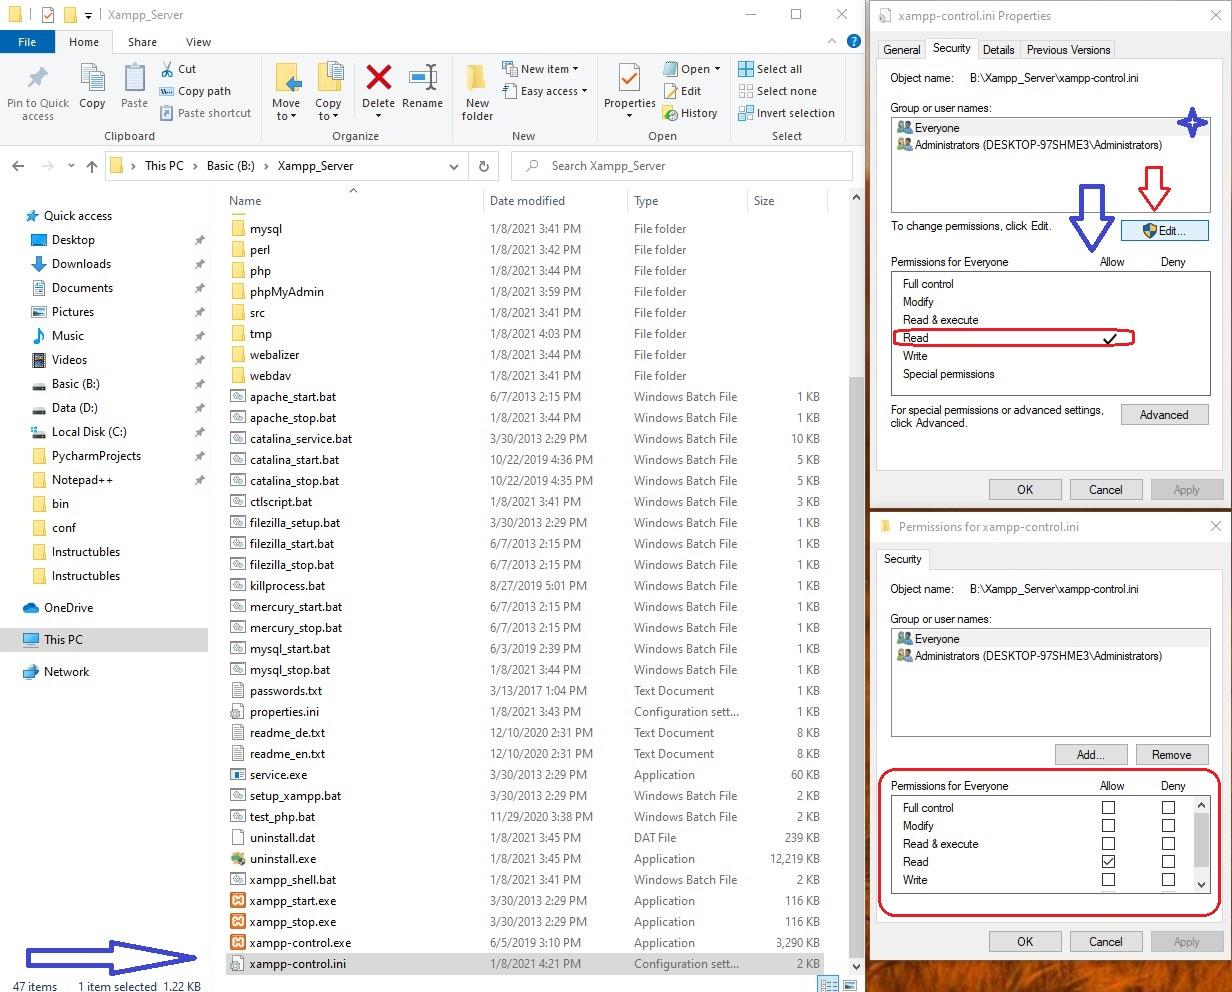
Task: Click the uninstall.exe file icon
Action: (238, 859)
